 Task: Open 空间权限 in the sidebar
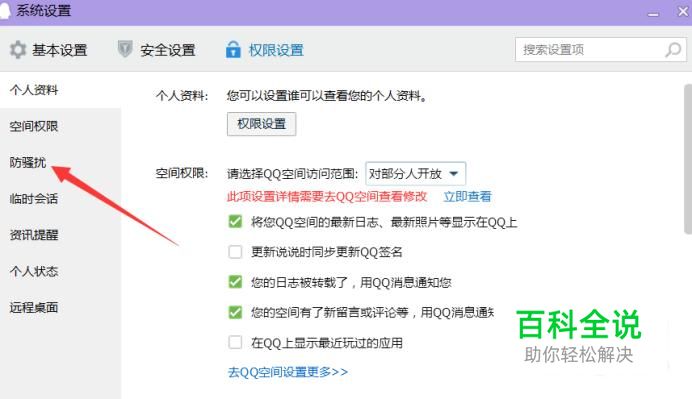coord(60,126)
